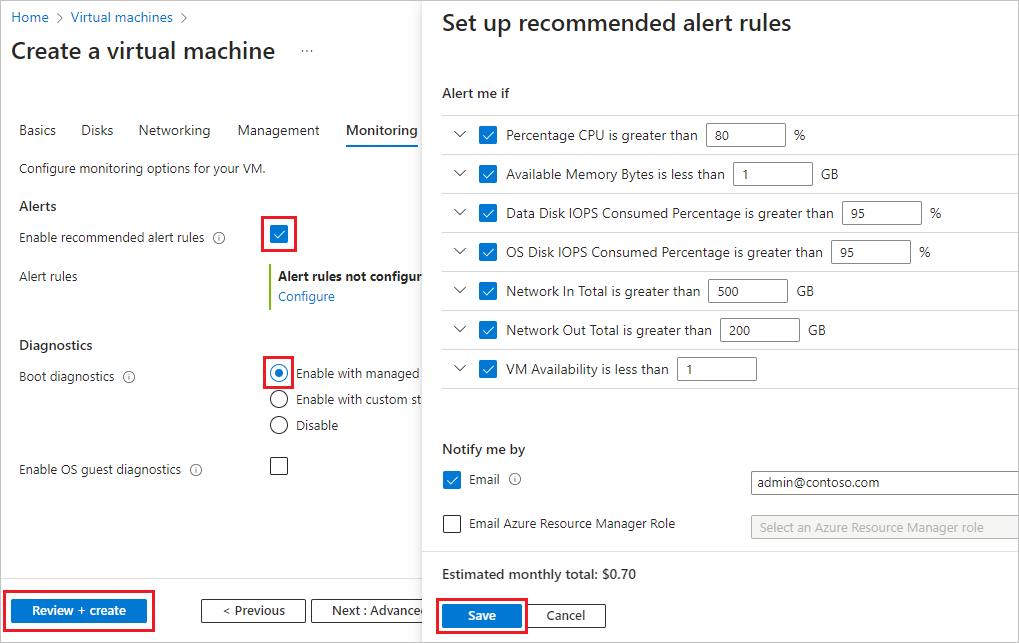Viewport: 1019px width, 643px height.
Task: Expand the Data Disk IOPS Consumed Percentage rule
Action: pos(460,212)
